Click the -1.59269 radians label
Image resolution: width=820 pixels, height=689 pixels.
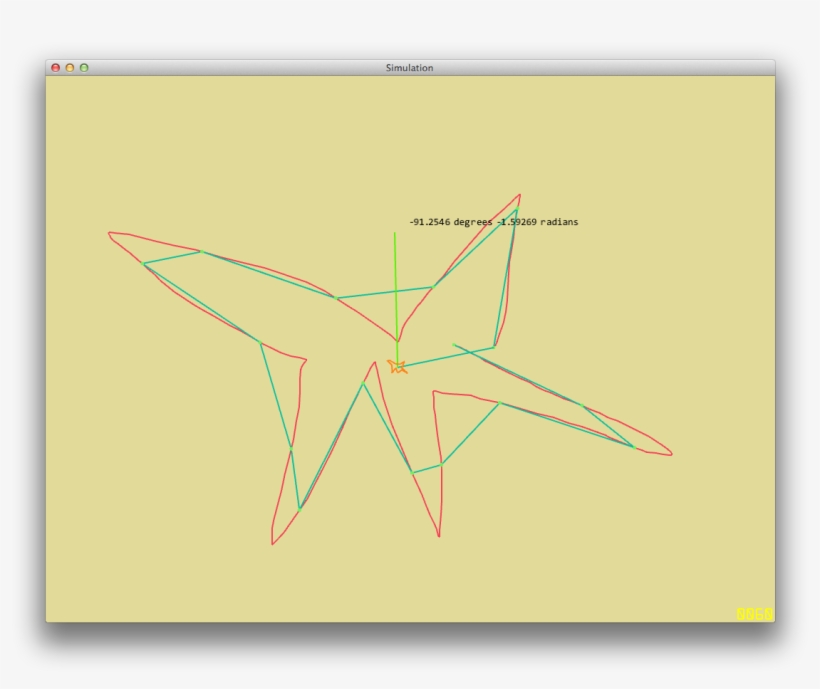click(536, 222)
